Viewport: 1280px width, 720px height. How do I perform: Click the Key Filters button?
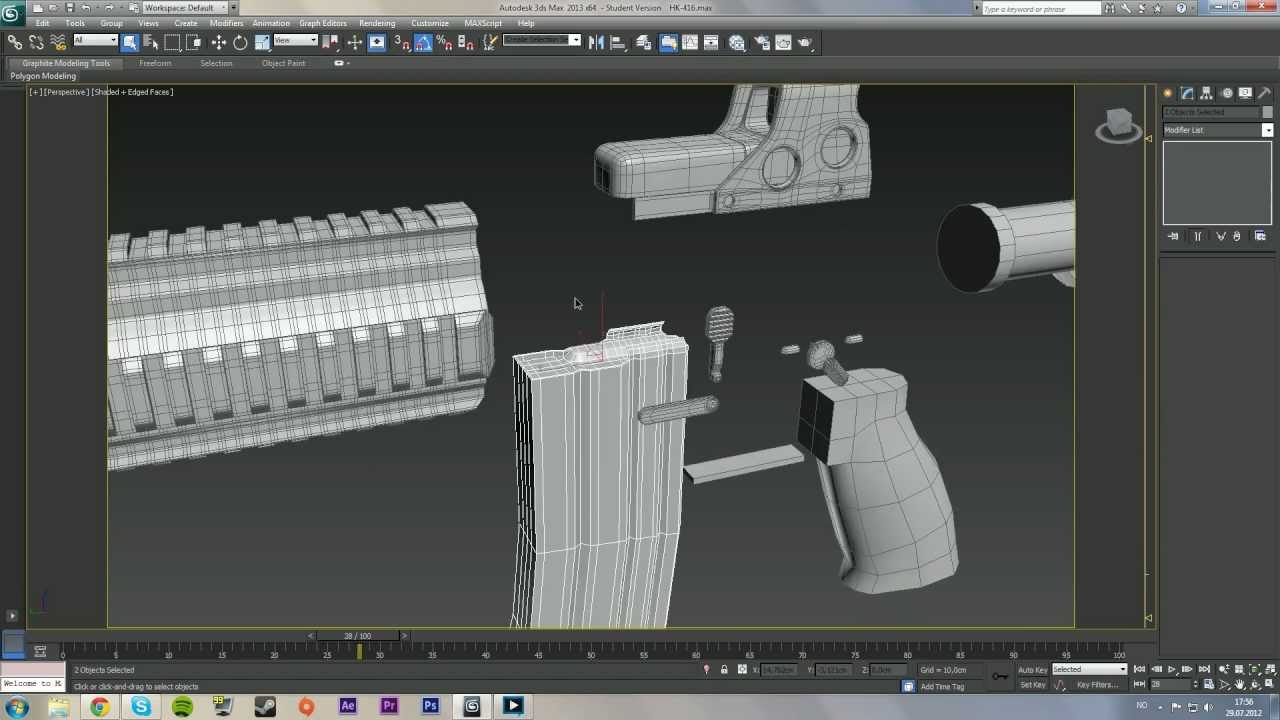click(1097, 685)
